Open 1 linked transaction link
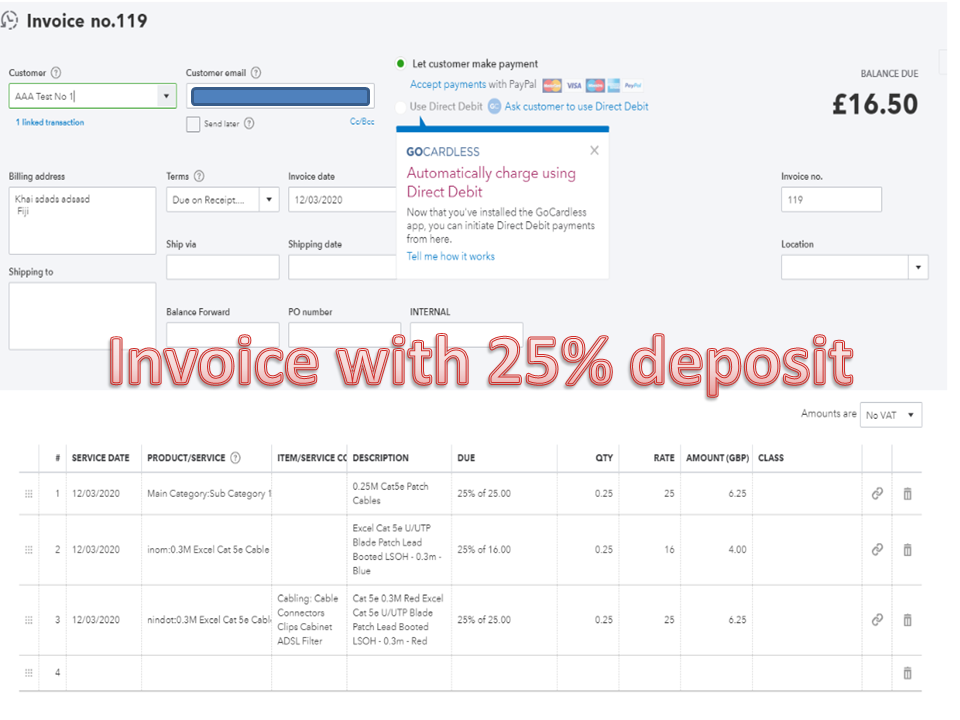 50,122
